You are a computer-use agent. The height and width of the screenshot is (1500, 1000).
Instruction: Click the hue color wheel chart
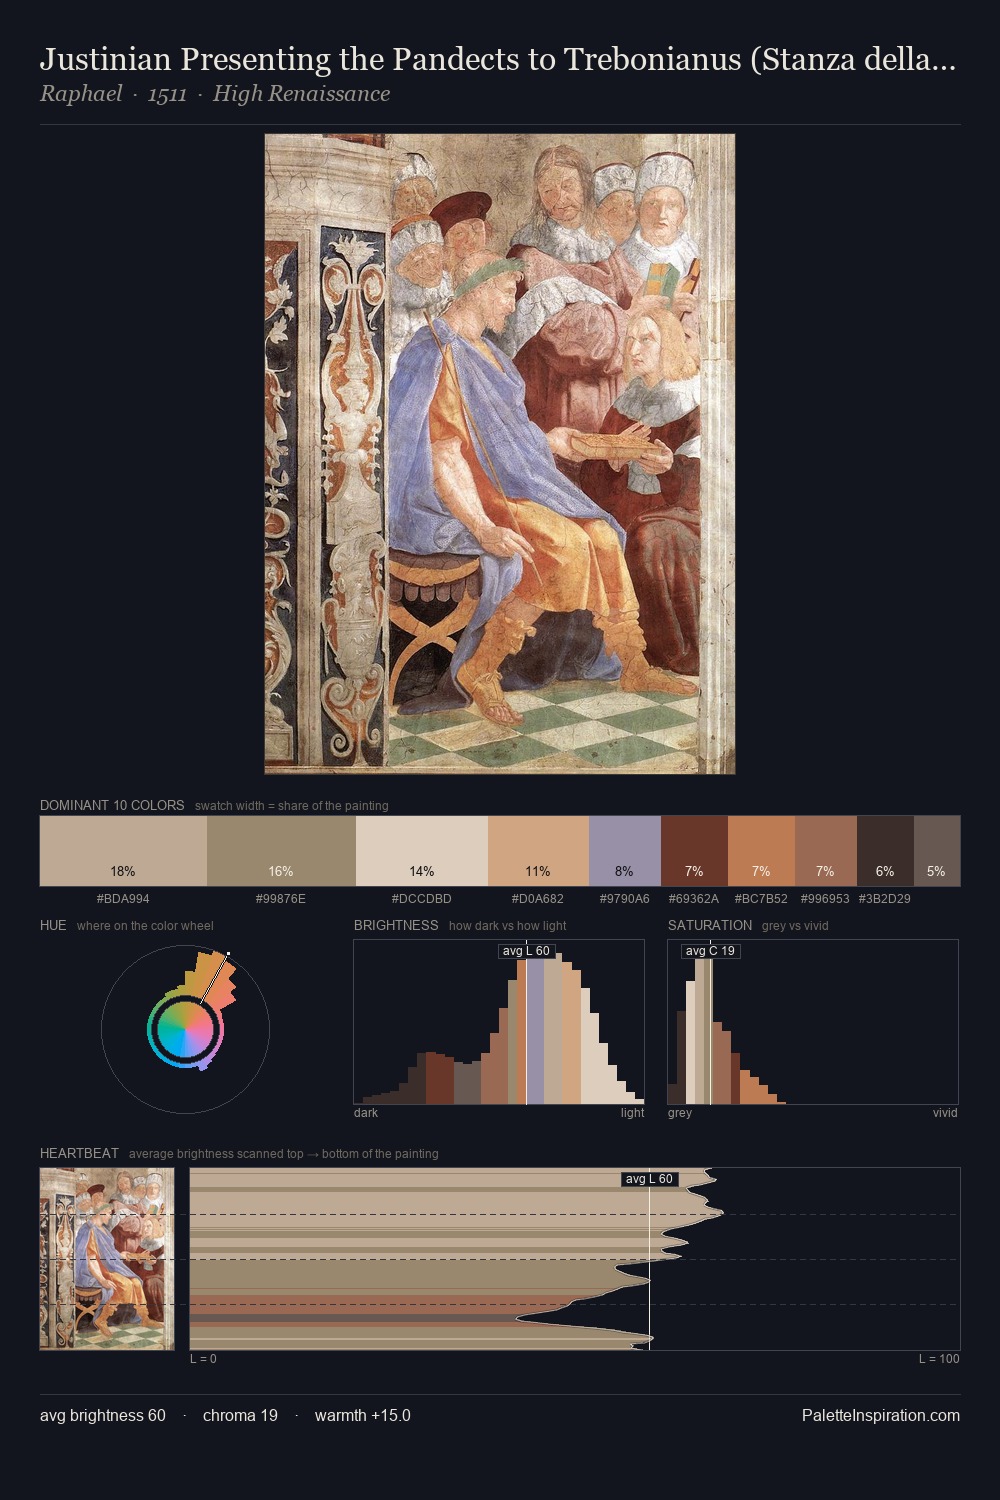(186, 1028)
